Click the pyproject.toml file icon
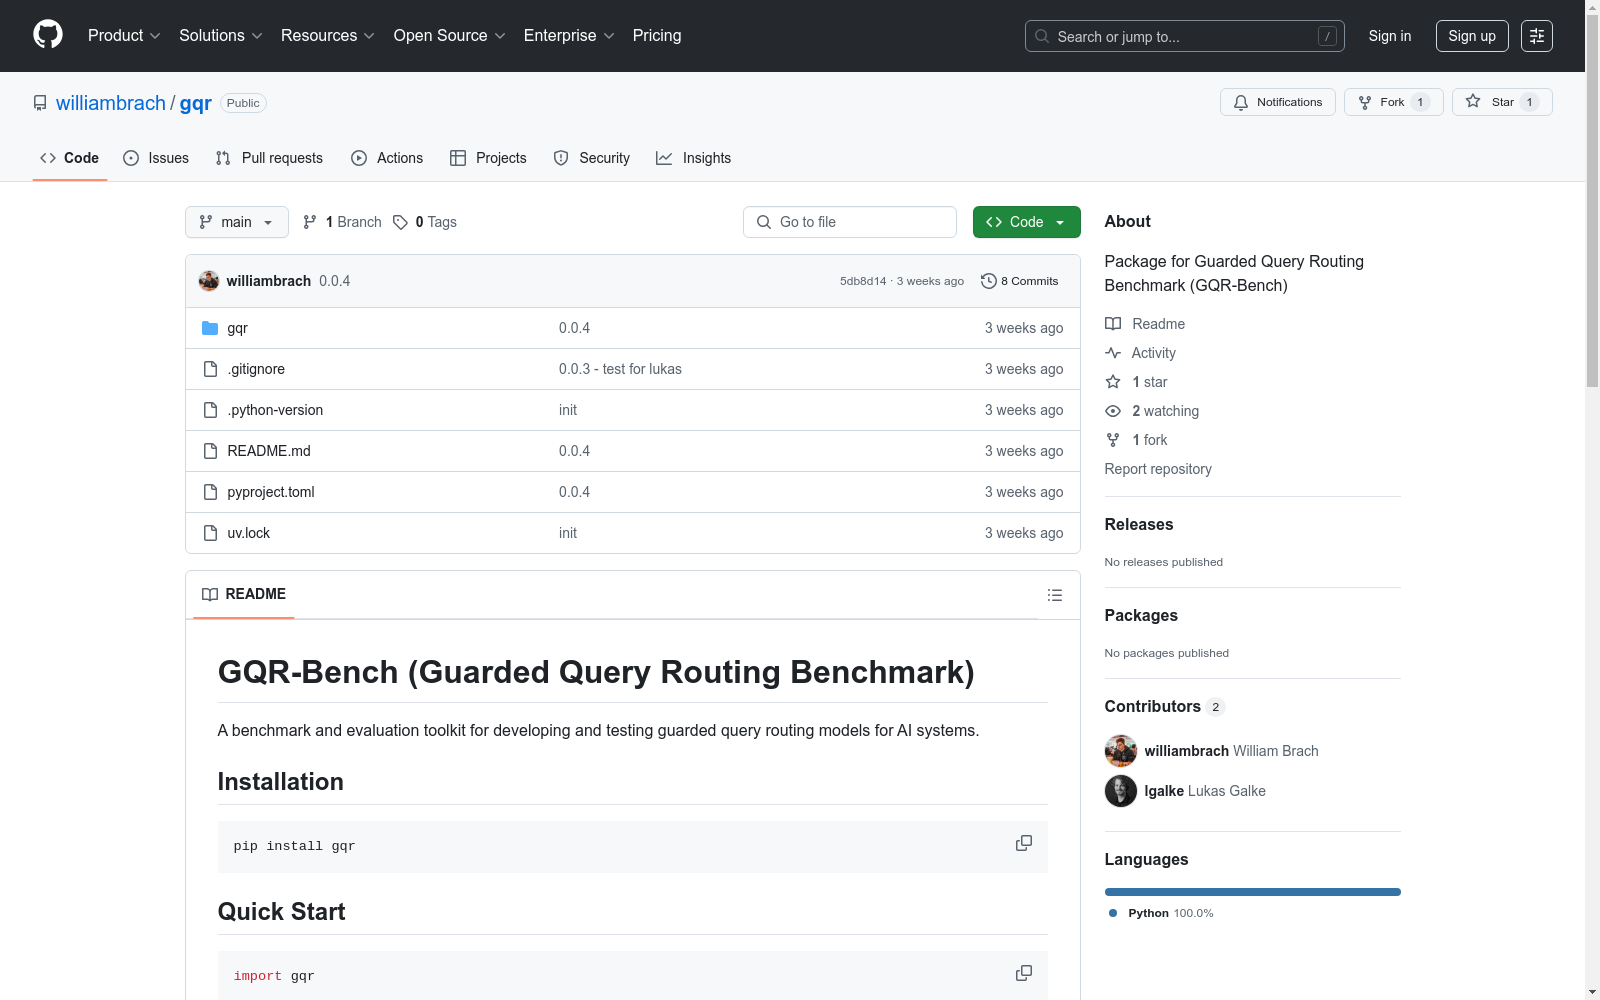This screenshot has width=1600, height=1000. [x=210, y=492]
